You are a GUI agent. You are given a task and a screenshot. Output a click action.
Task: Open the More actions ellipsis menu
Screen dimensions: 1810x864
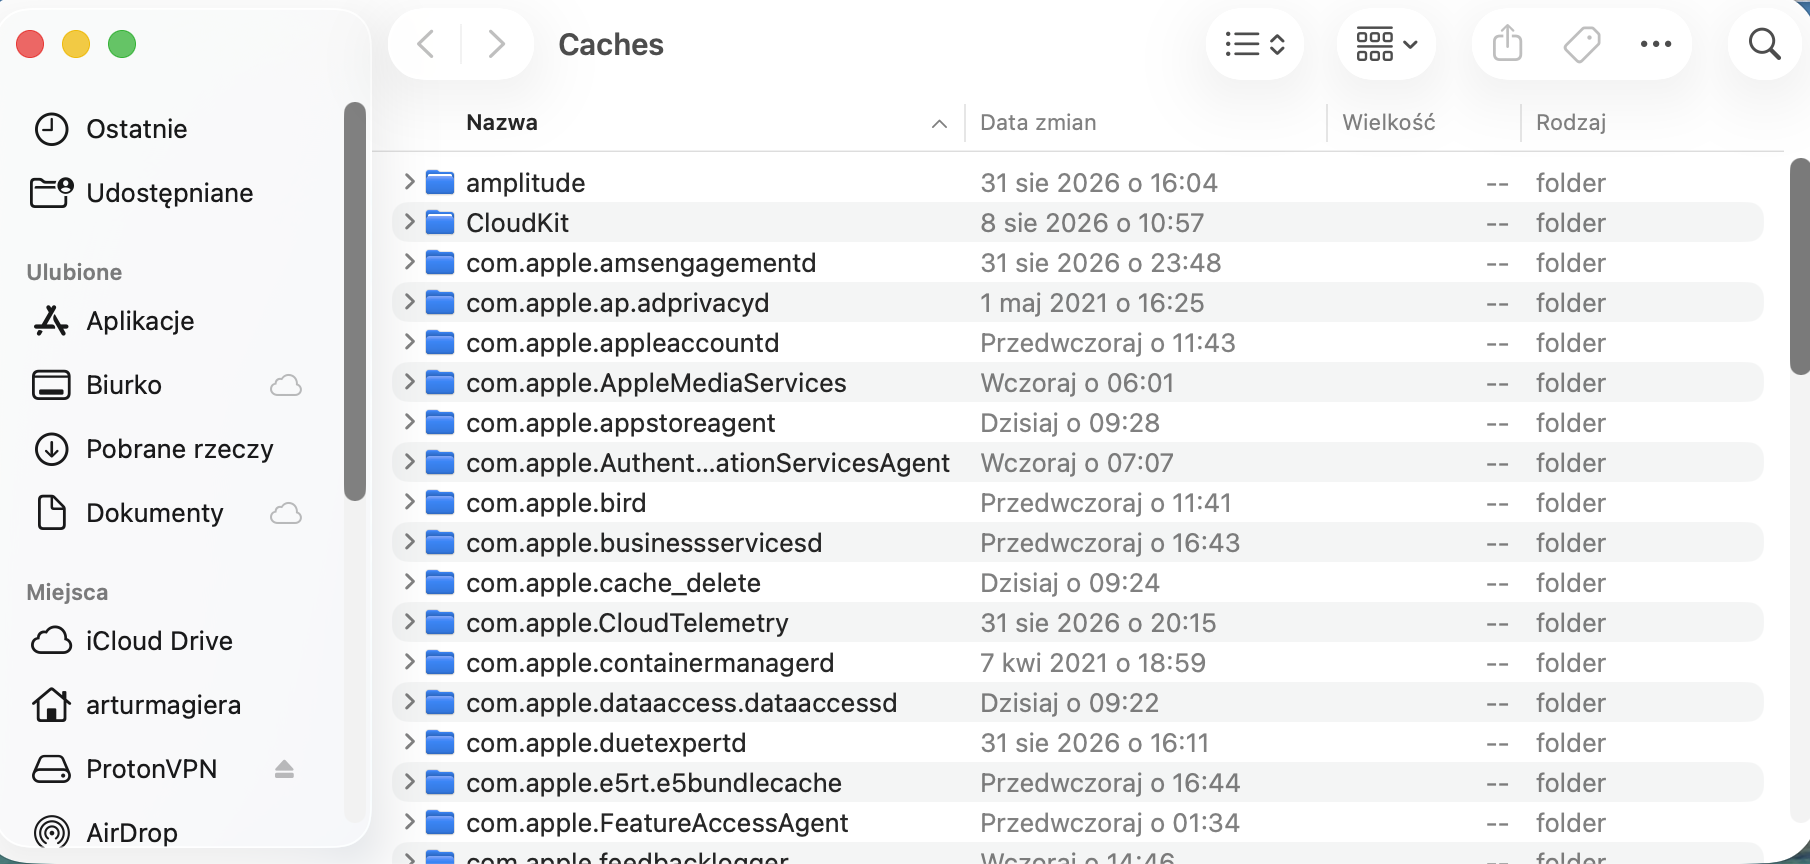(1656, 44)
